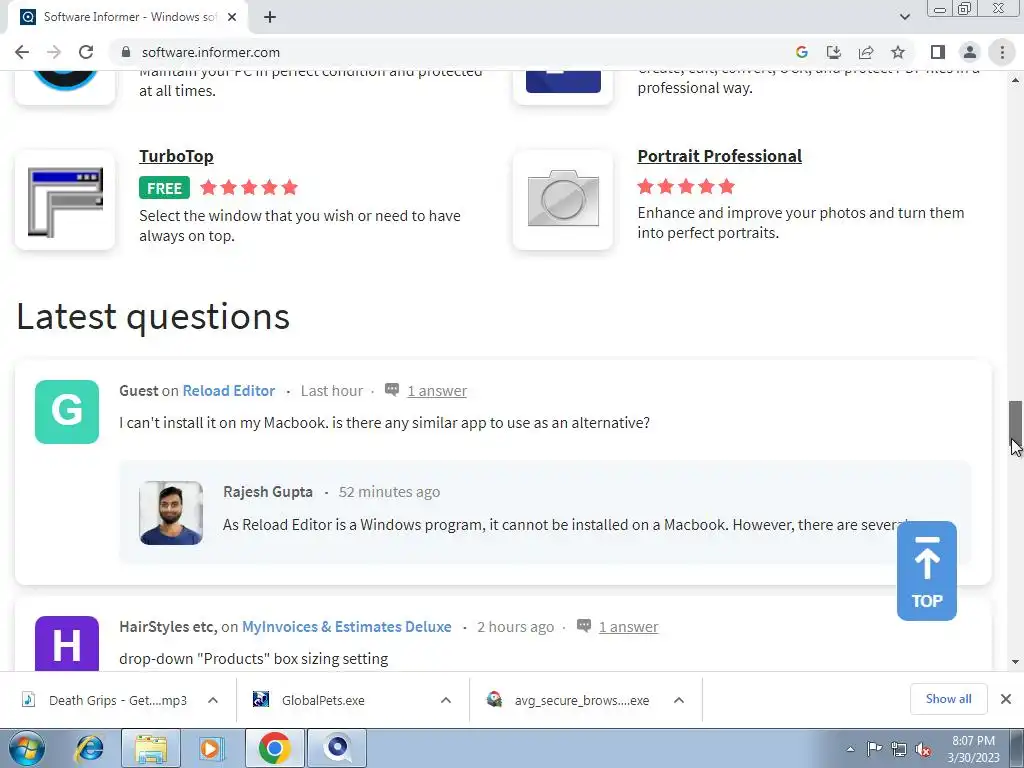The width and height of the screenshot is (1024, 768).
Task: Go back using the browser back arrow
Action: tap(22, 52)
